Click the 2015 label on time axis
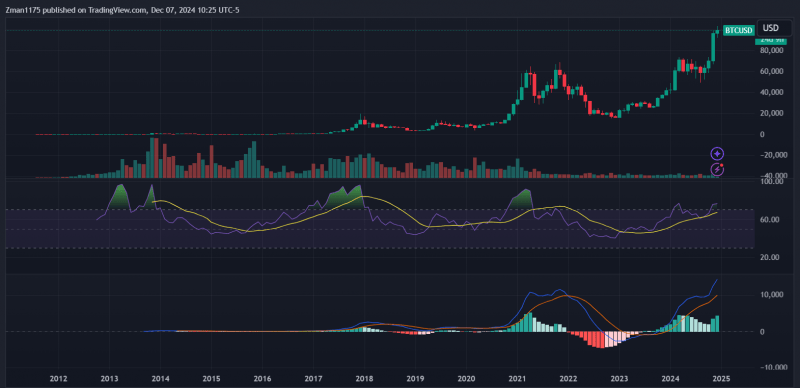 (x=211, y=378)
